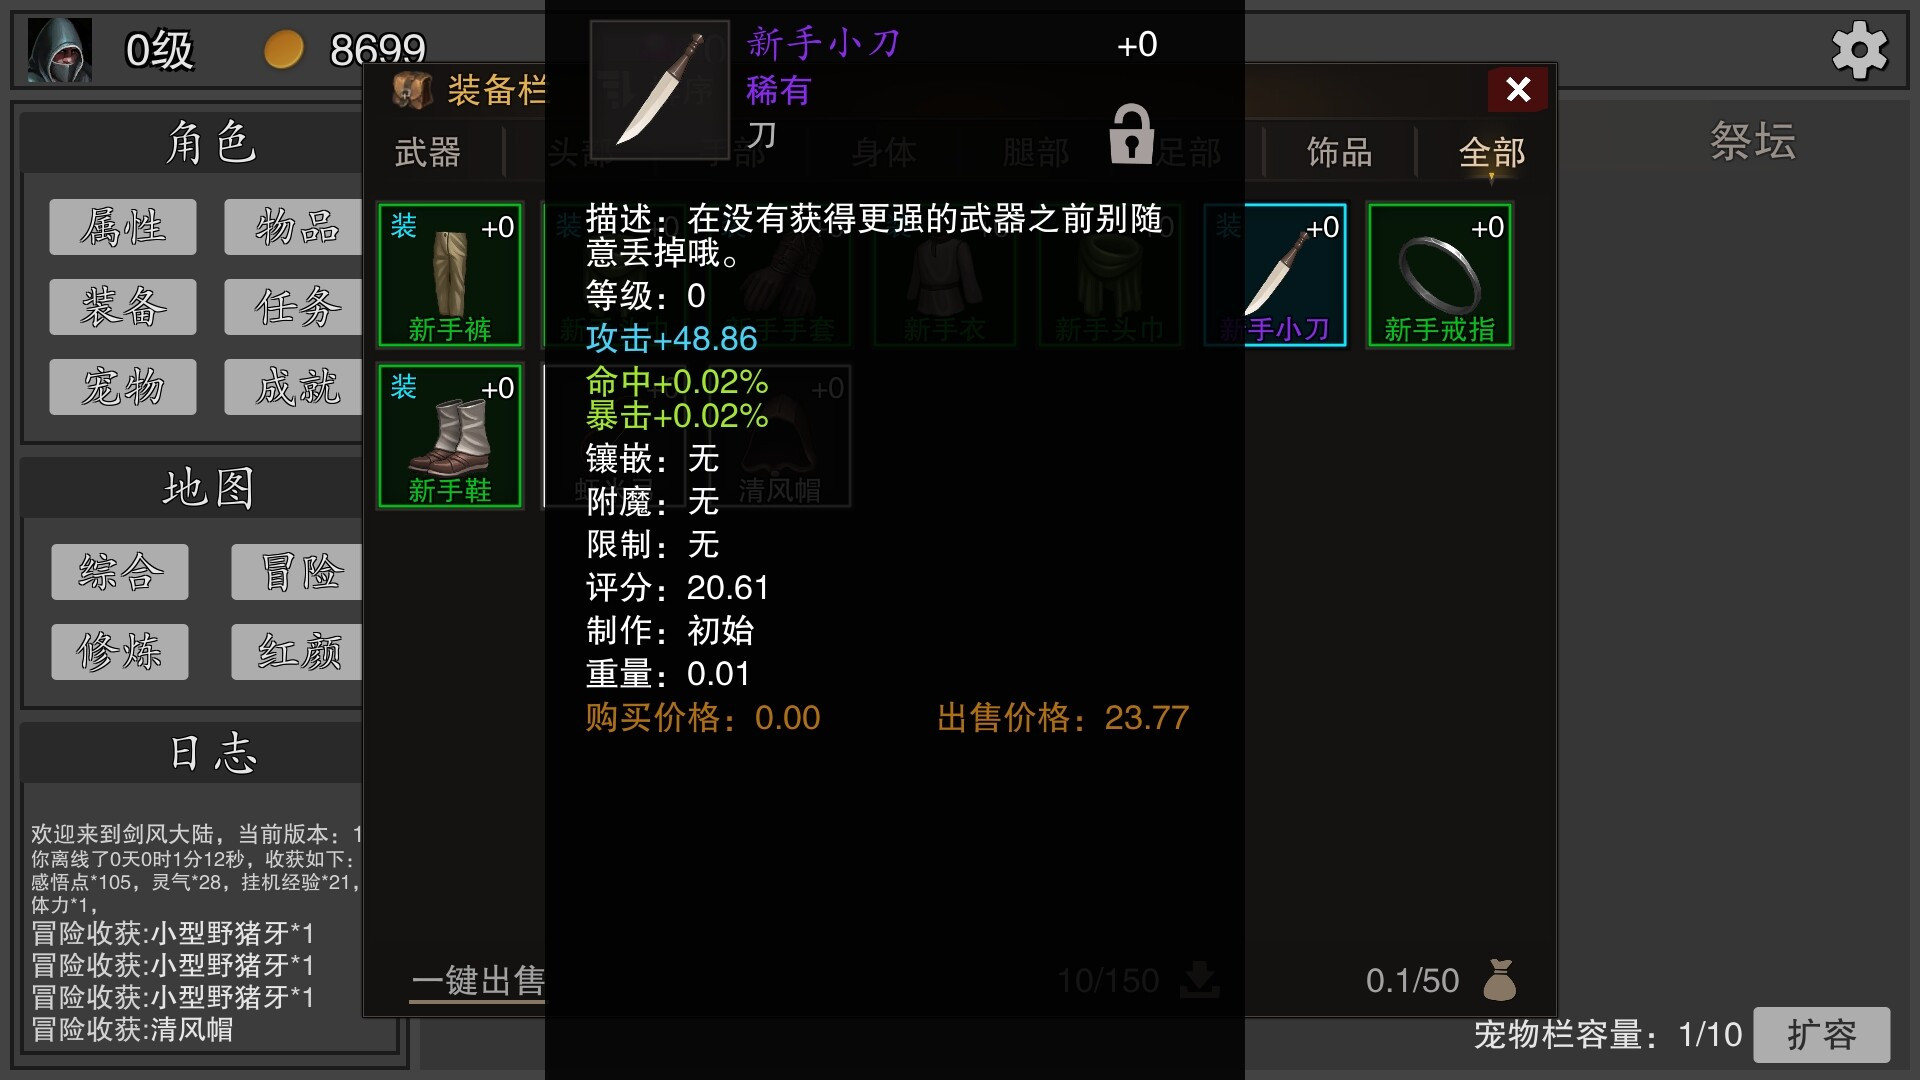Toggle the padlock on 新手小刀
The width and height of the screenshot is (1920, 1080).
pyautogui.click(x=1132, y=134)
